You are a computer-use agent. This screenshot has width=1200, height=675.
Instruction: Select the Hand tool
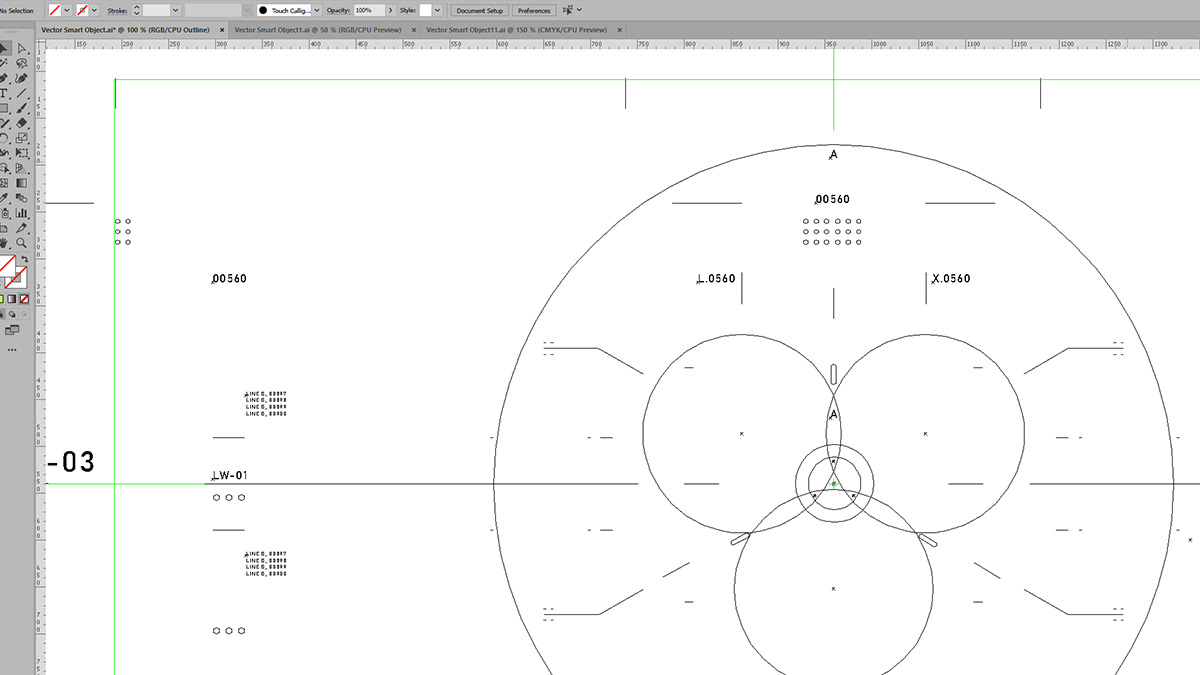coord(5,243)
